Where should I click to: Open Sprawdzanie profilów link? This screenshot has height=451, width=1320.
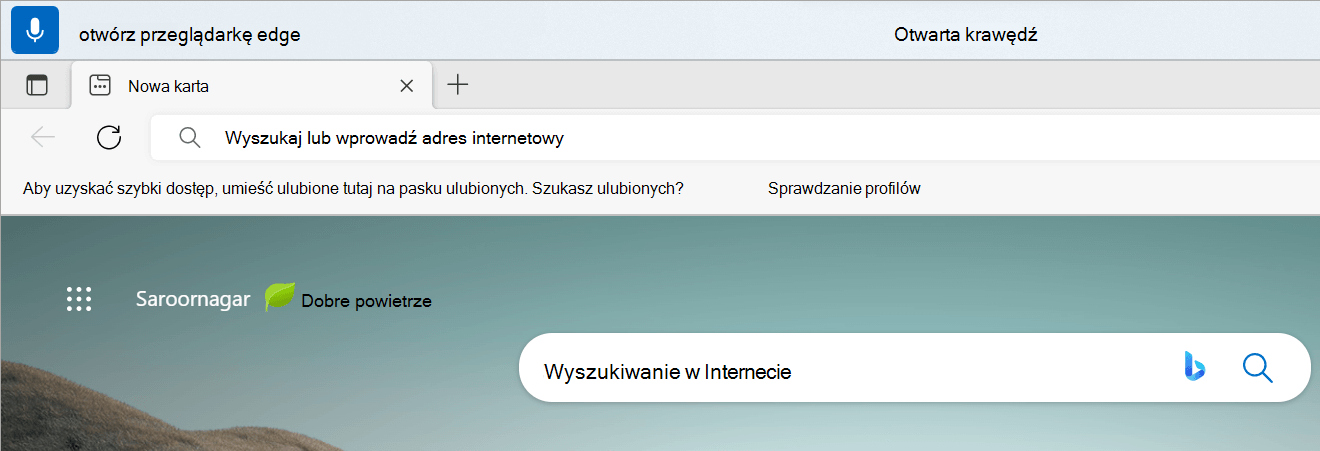(x=844, y=188)
